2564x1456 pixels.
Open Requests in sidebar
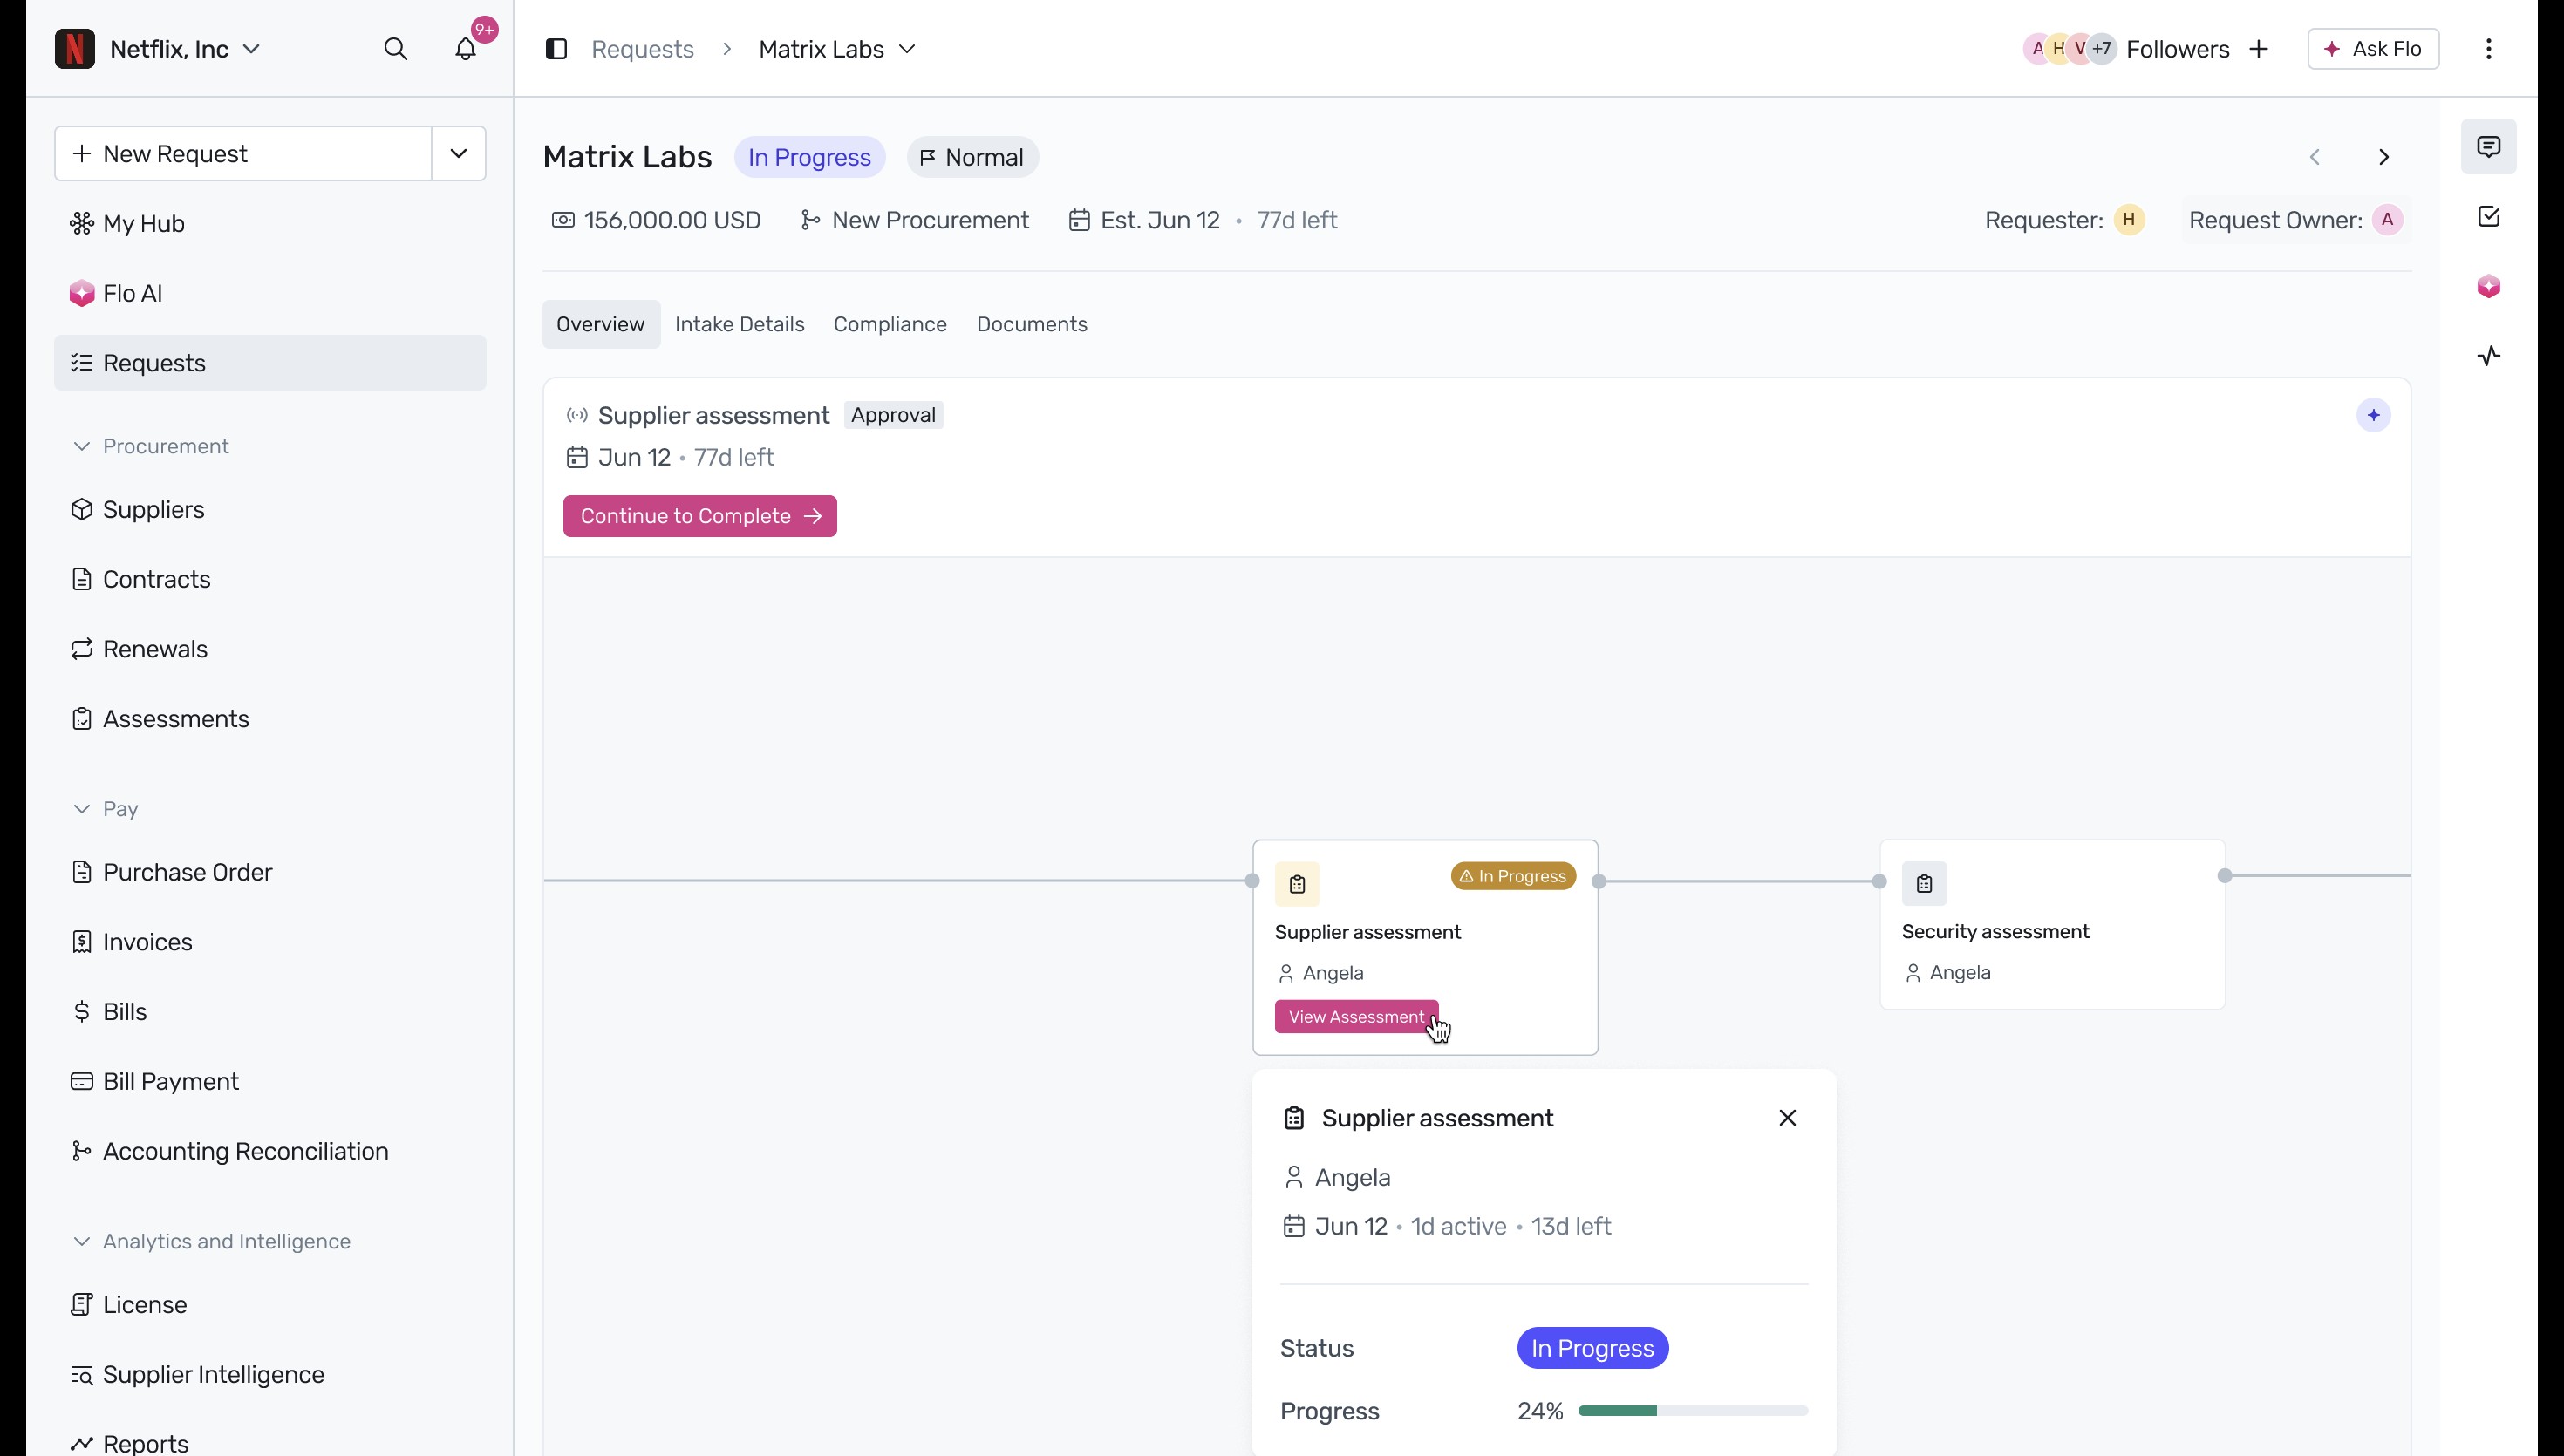[x=270, y=363]
